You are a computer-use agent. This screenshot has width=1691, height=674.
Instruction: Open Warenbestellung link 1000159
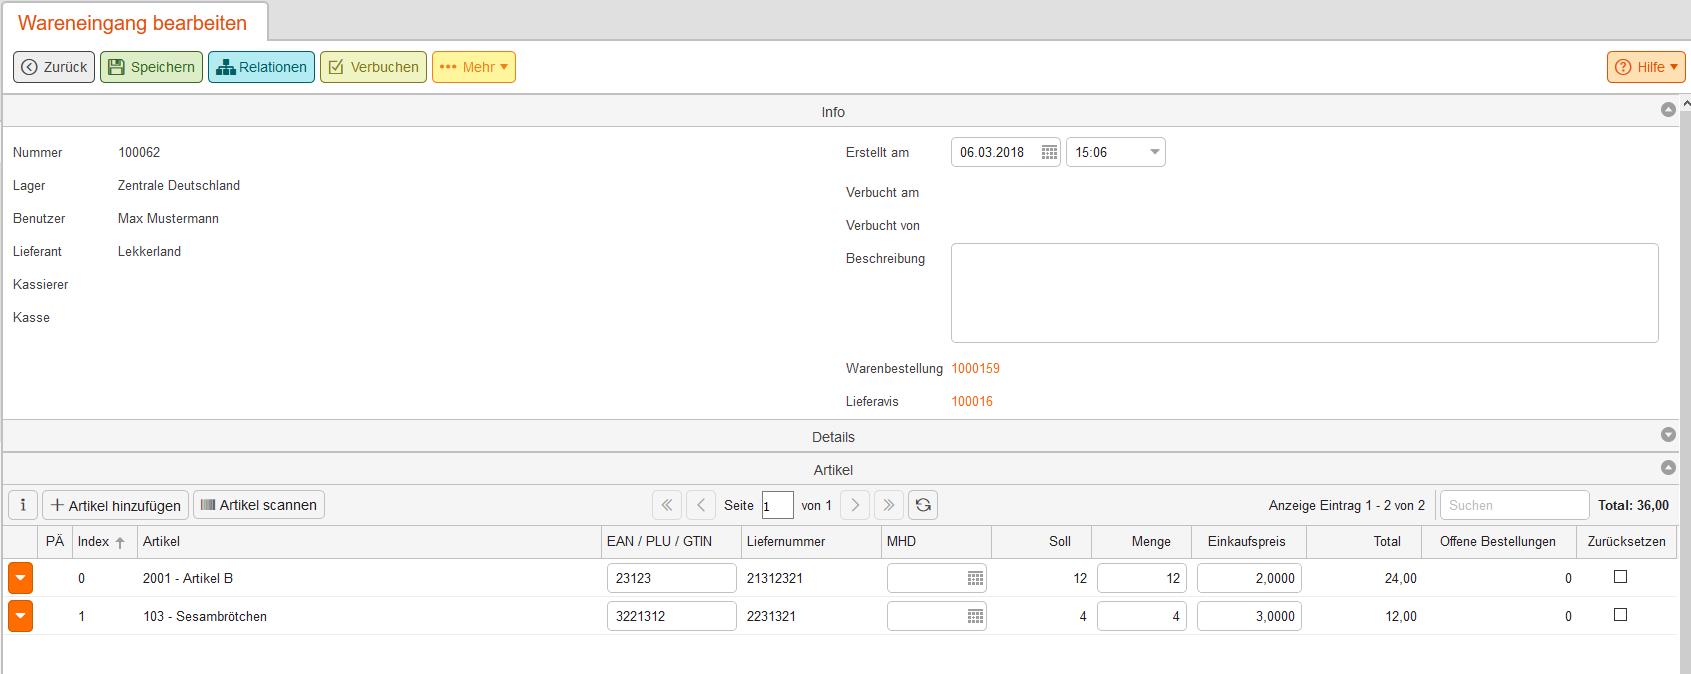tap(975, 369)
